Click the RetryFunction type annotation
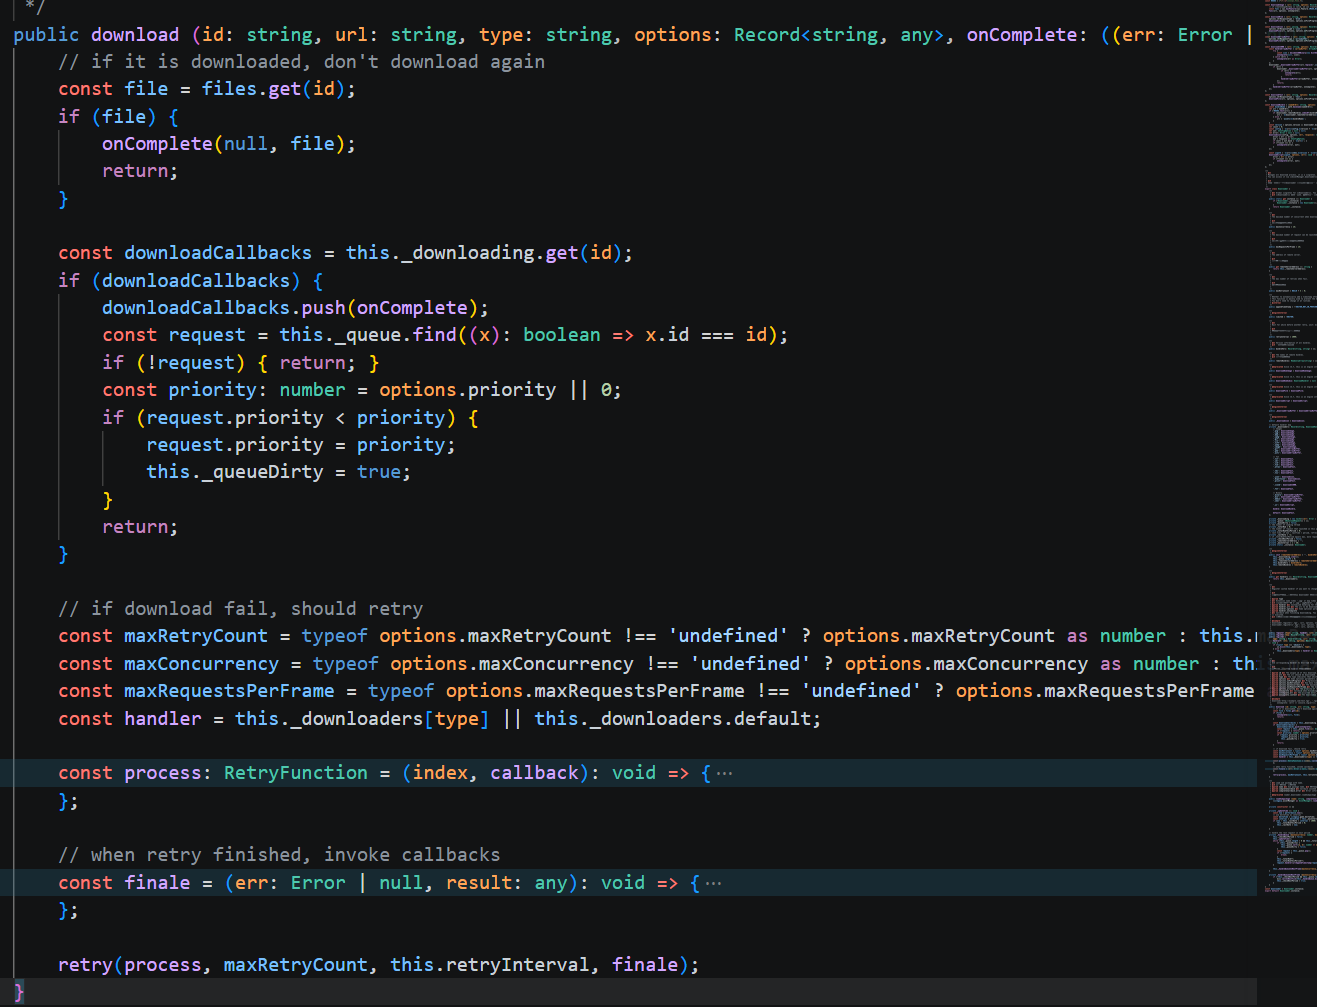The image size is (1317, 1007). (x=296, y=773)
